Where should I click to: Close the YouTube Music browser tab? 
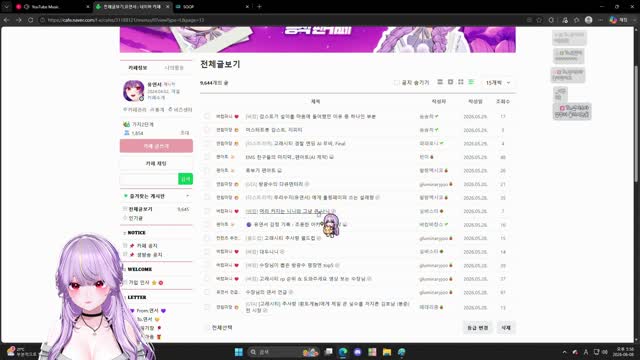(88, 7)
